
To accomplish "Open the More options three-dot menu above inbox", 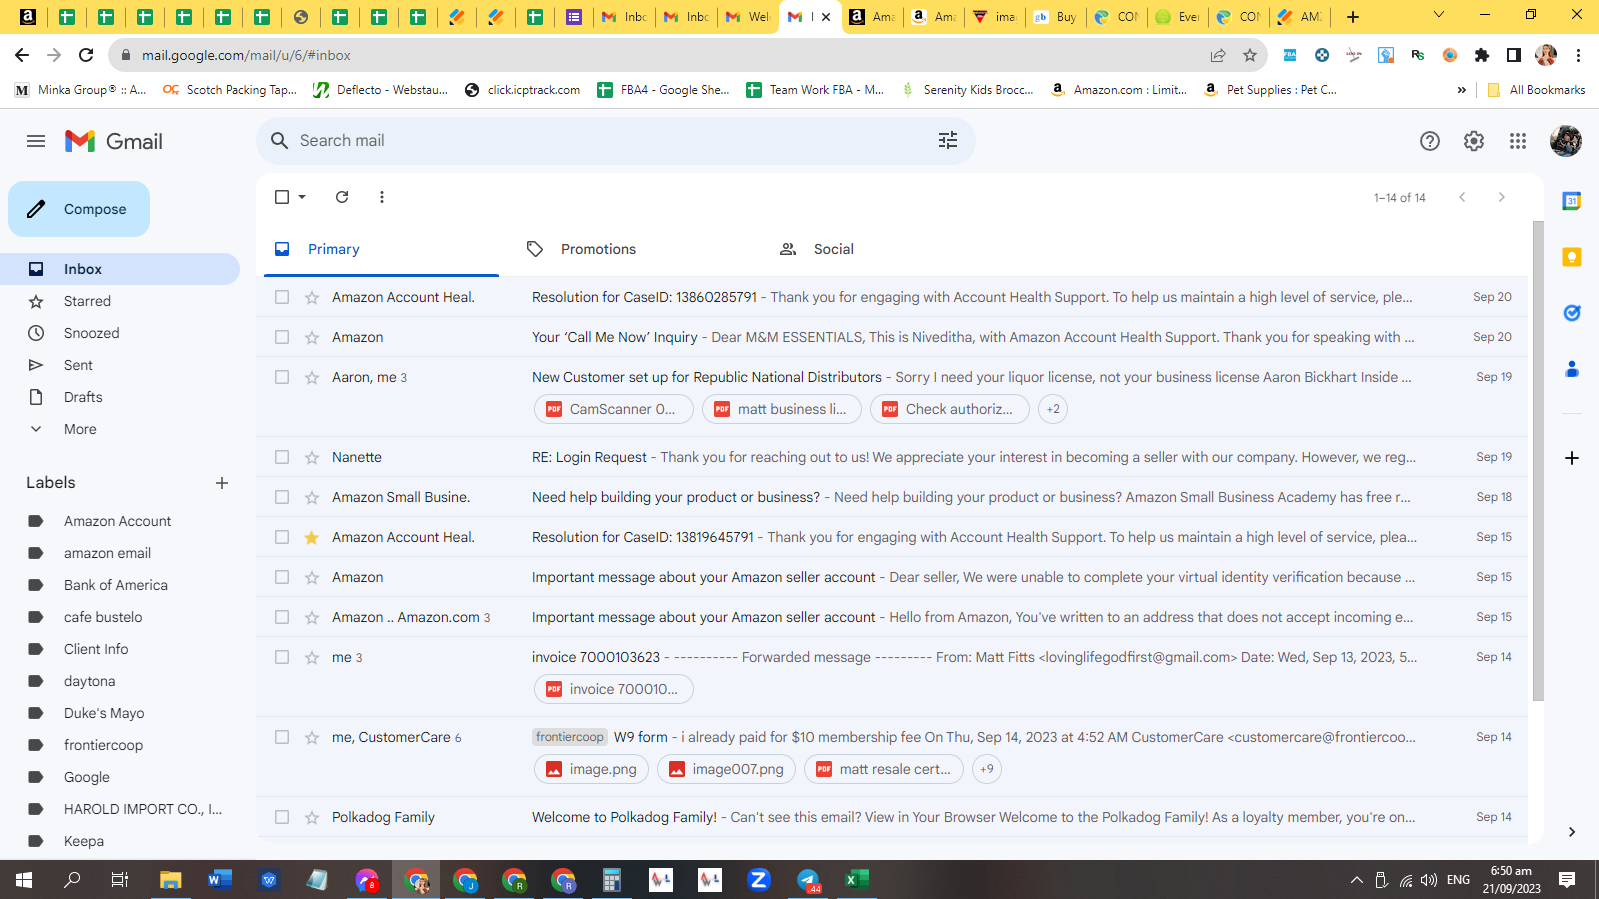I will pos(382,197).
